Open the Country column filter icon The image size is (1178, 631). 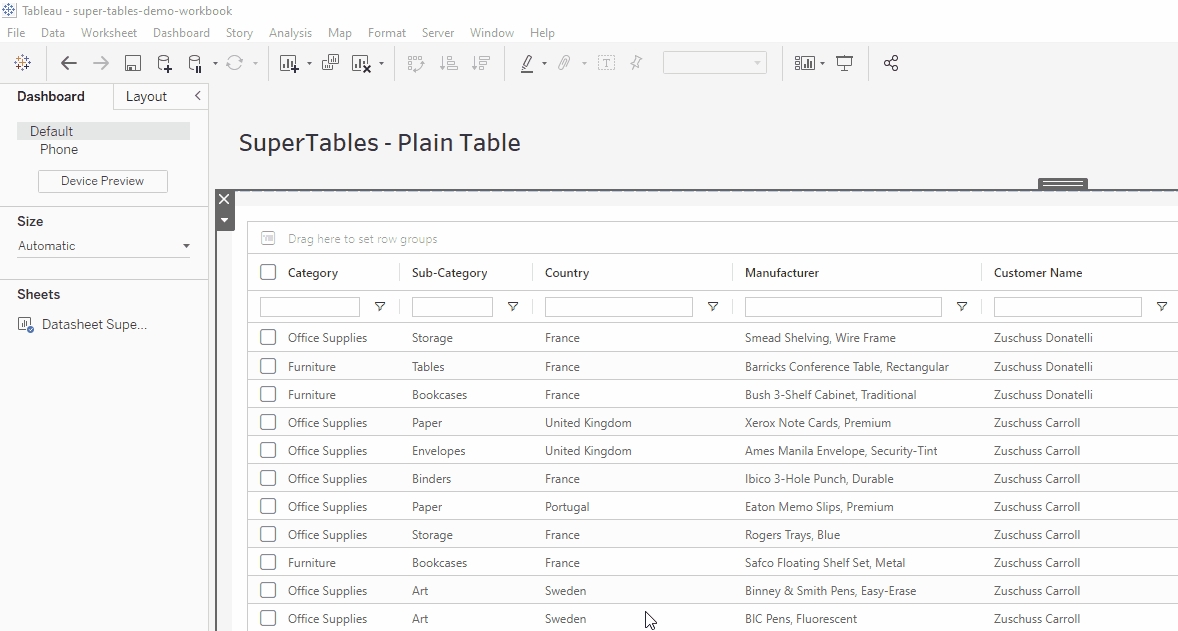click(713, 307)
